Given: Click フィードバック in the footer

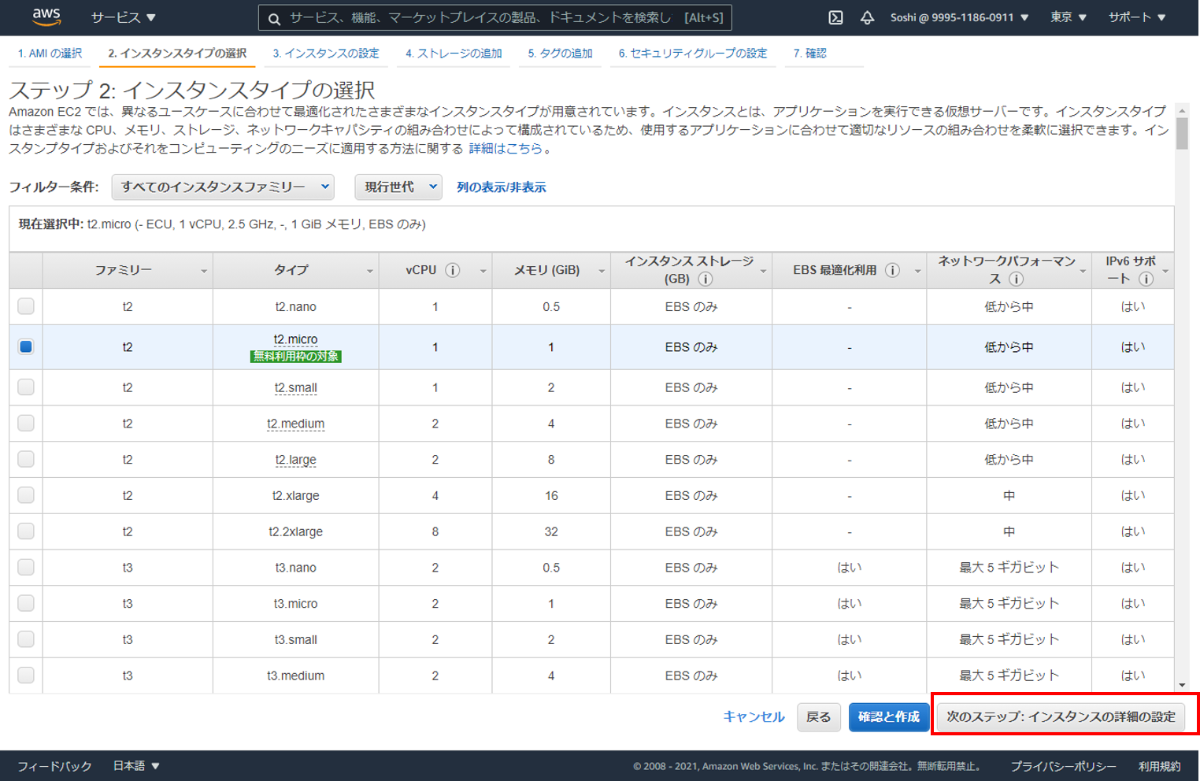Looking at the screenshot, I should pos(54,766).
